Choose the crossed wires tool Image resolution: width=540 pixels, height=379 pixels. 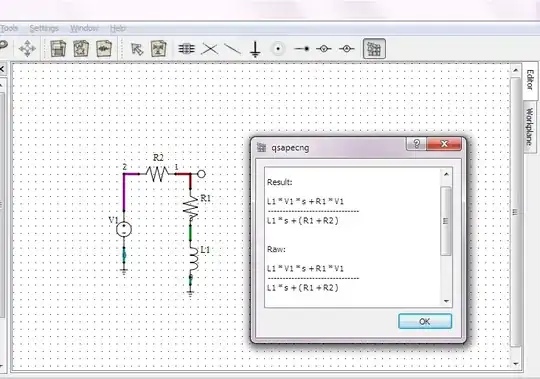pos(210,49)
